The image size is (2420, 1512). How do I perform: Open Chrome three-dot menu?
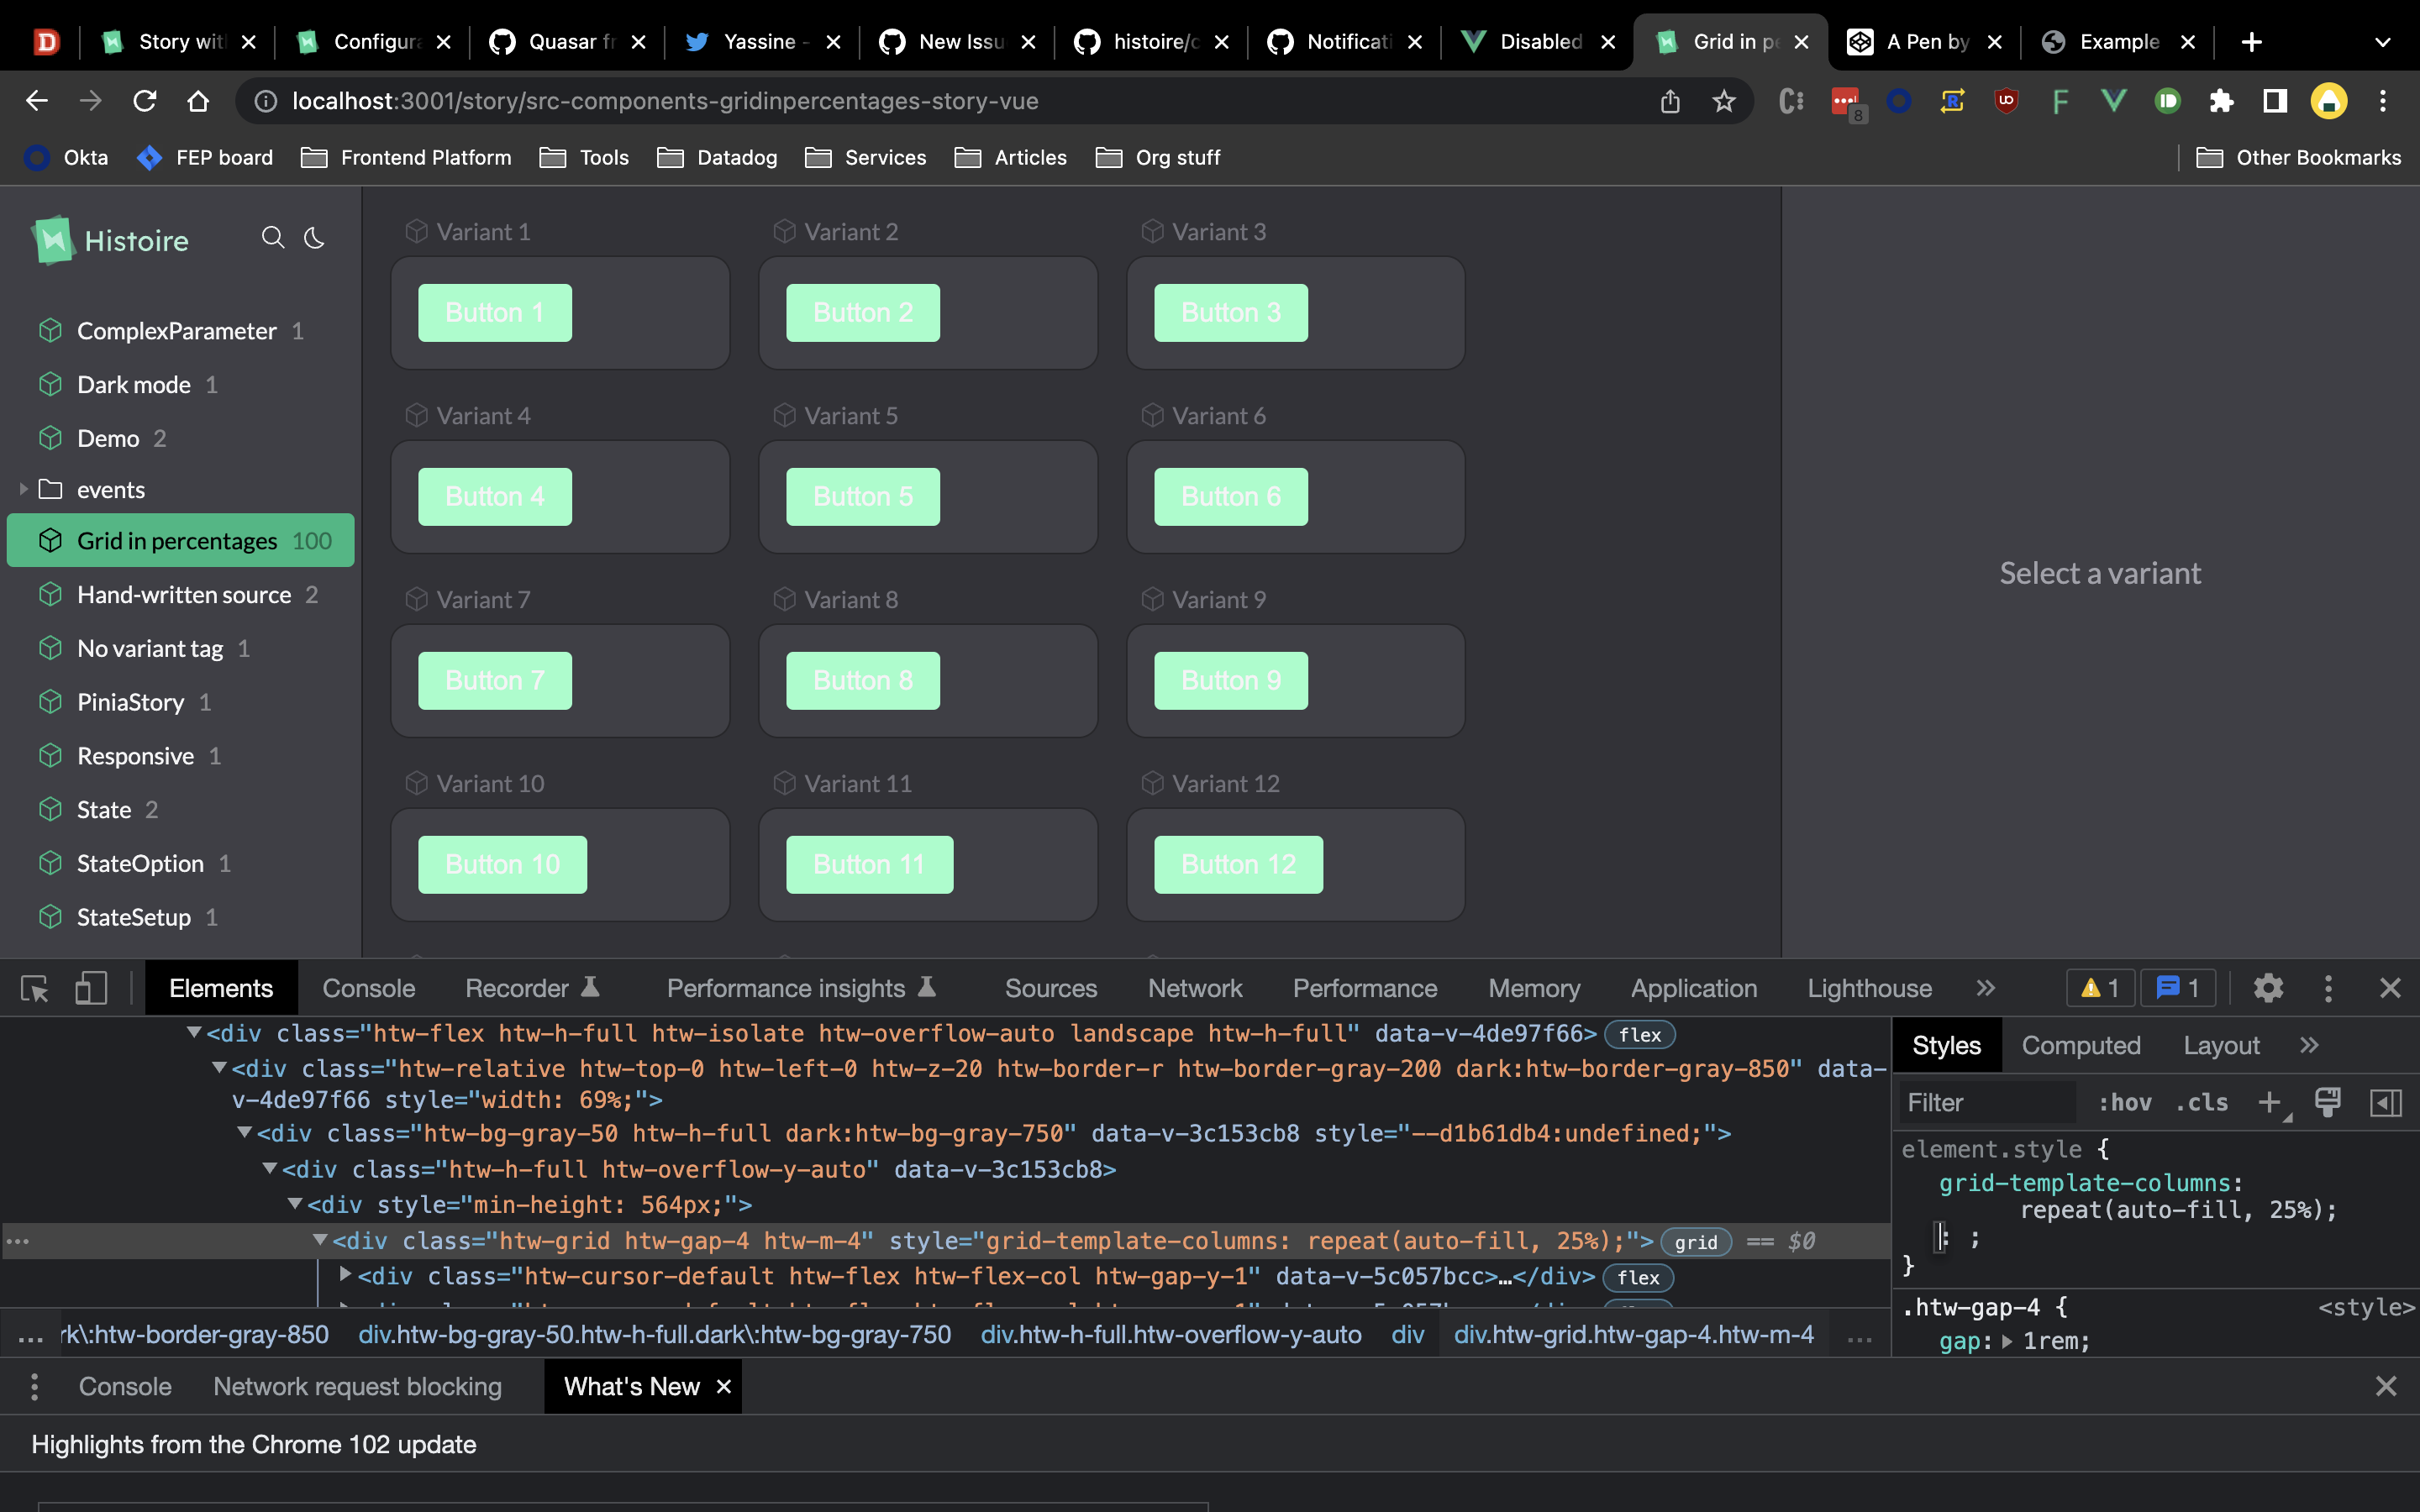(x=2383, y=101)
